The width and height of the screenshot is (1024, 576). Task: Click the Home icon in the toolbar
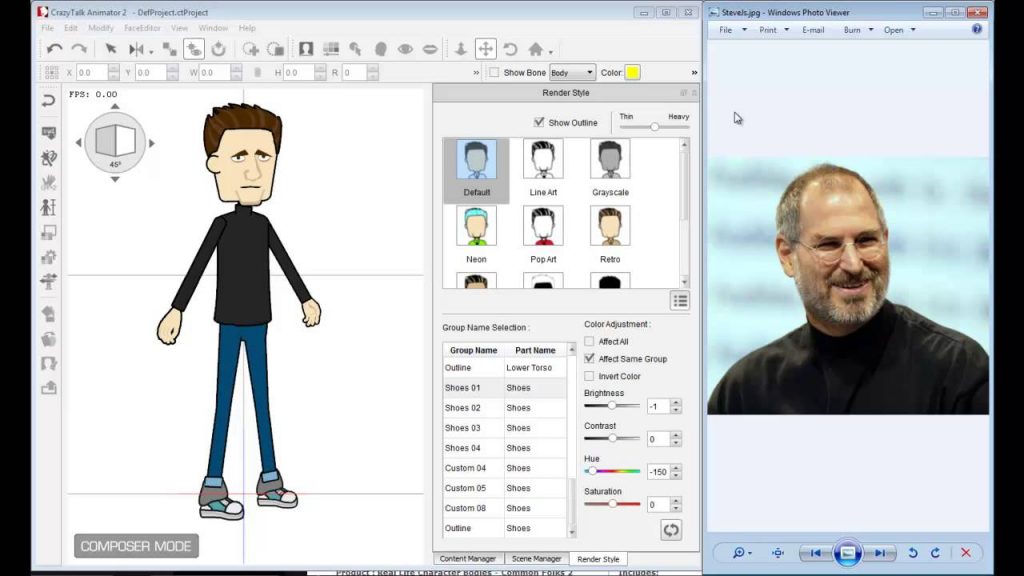pos(537,48)
